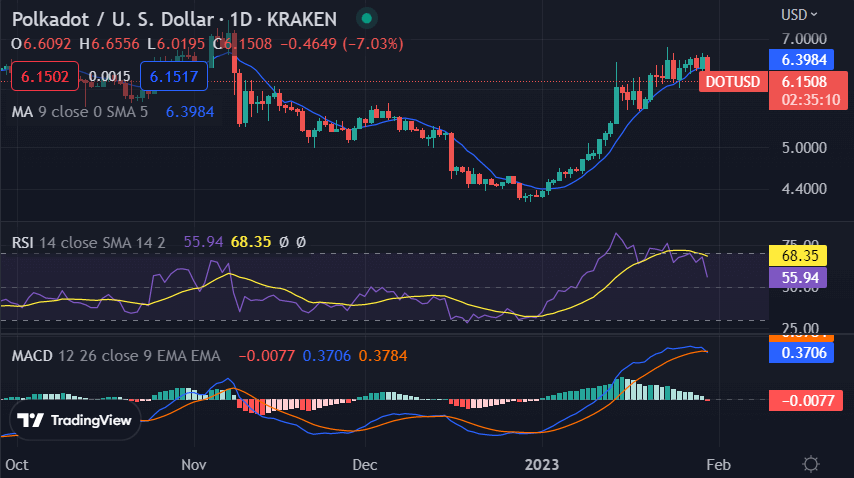Click the 0.0015 spread value

109,77
